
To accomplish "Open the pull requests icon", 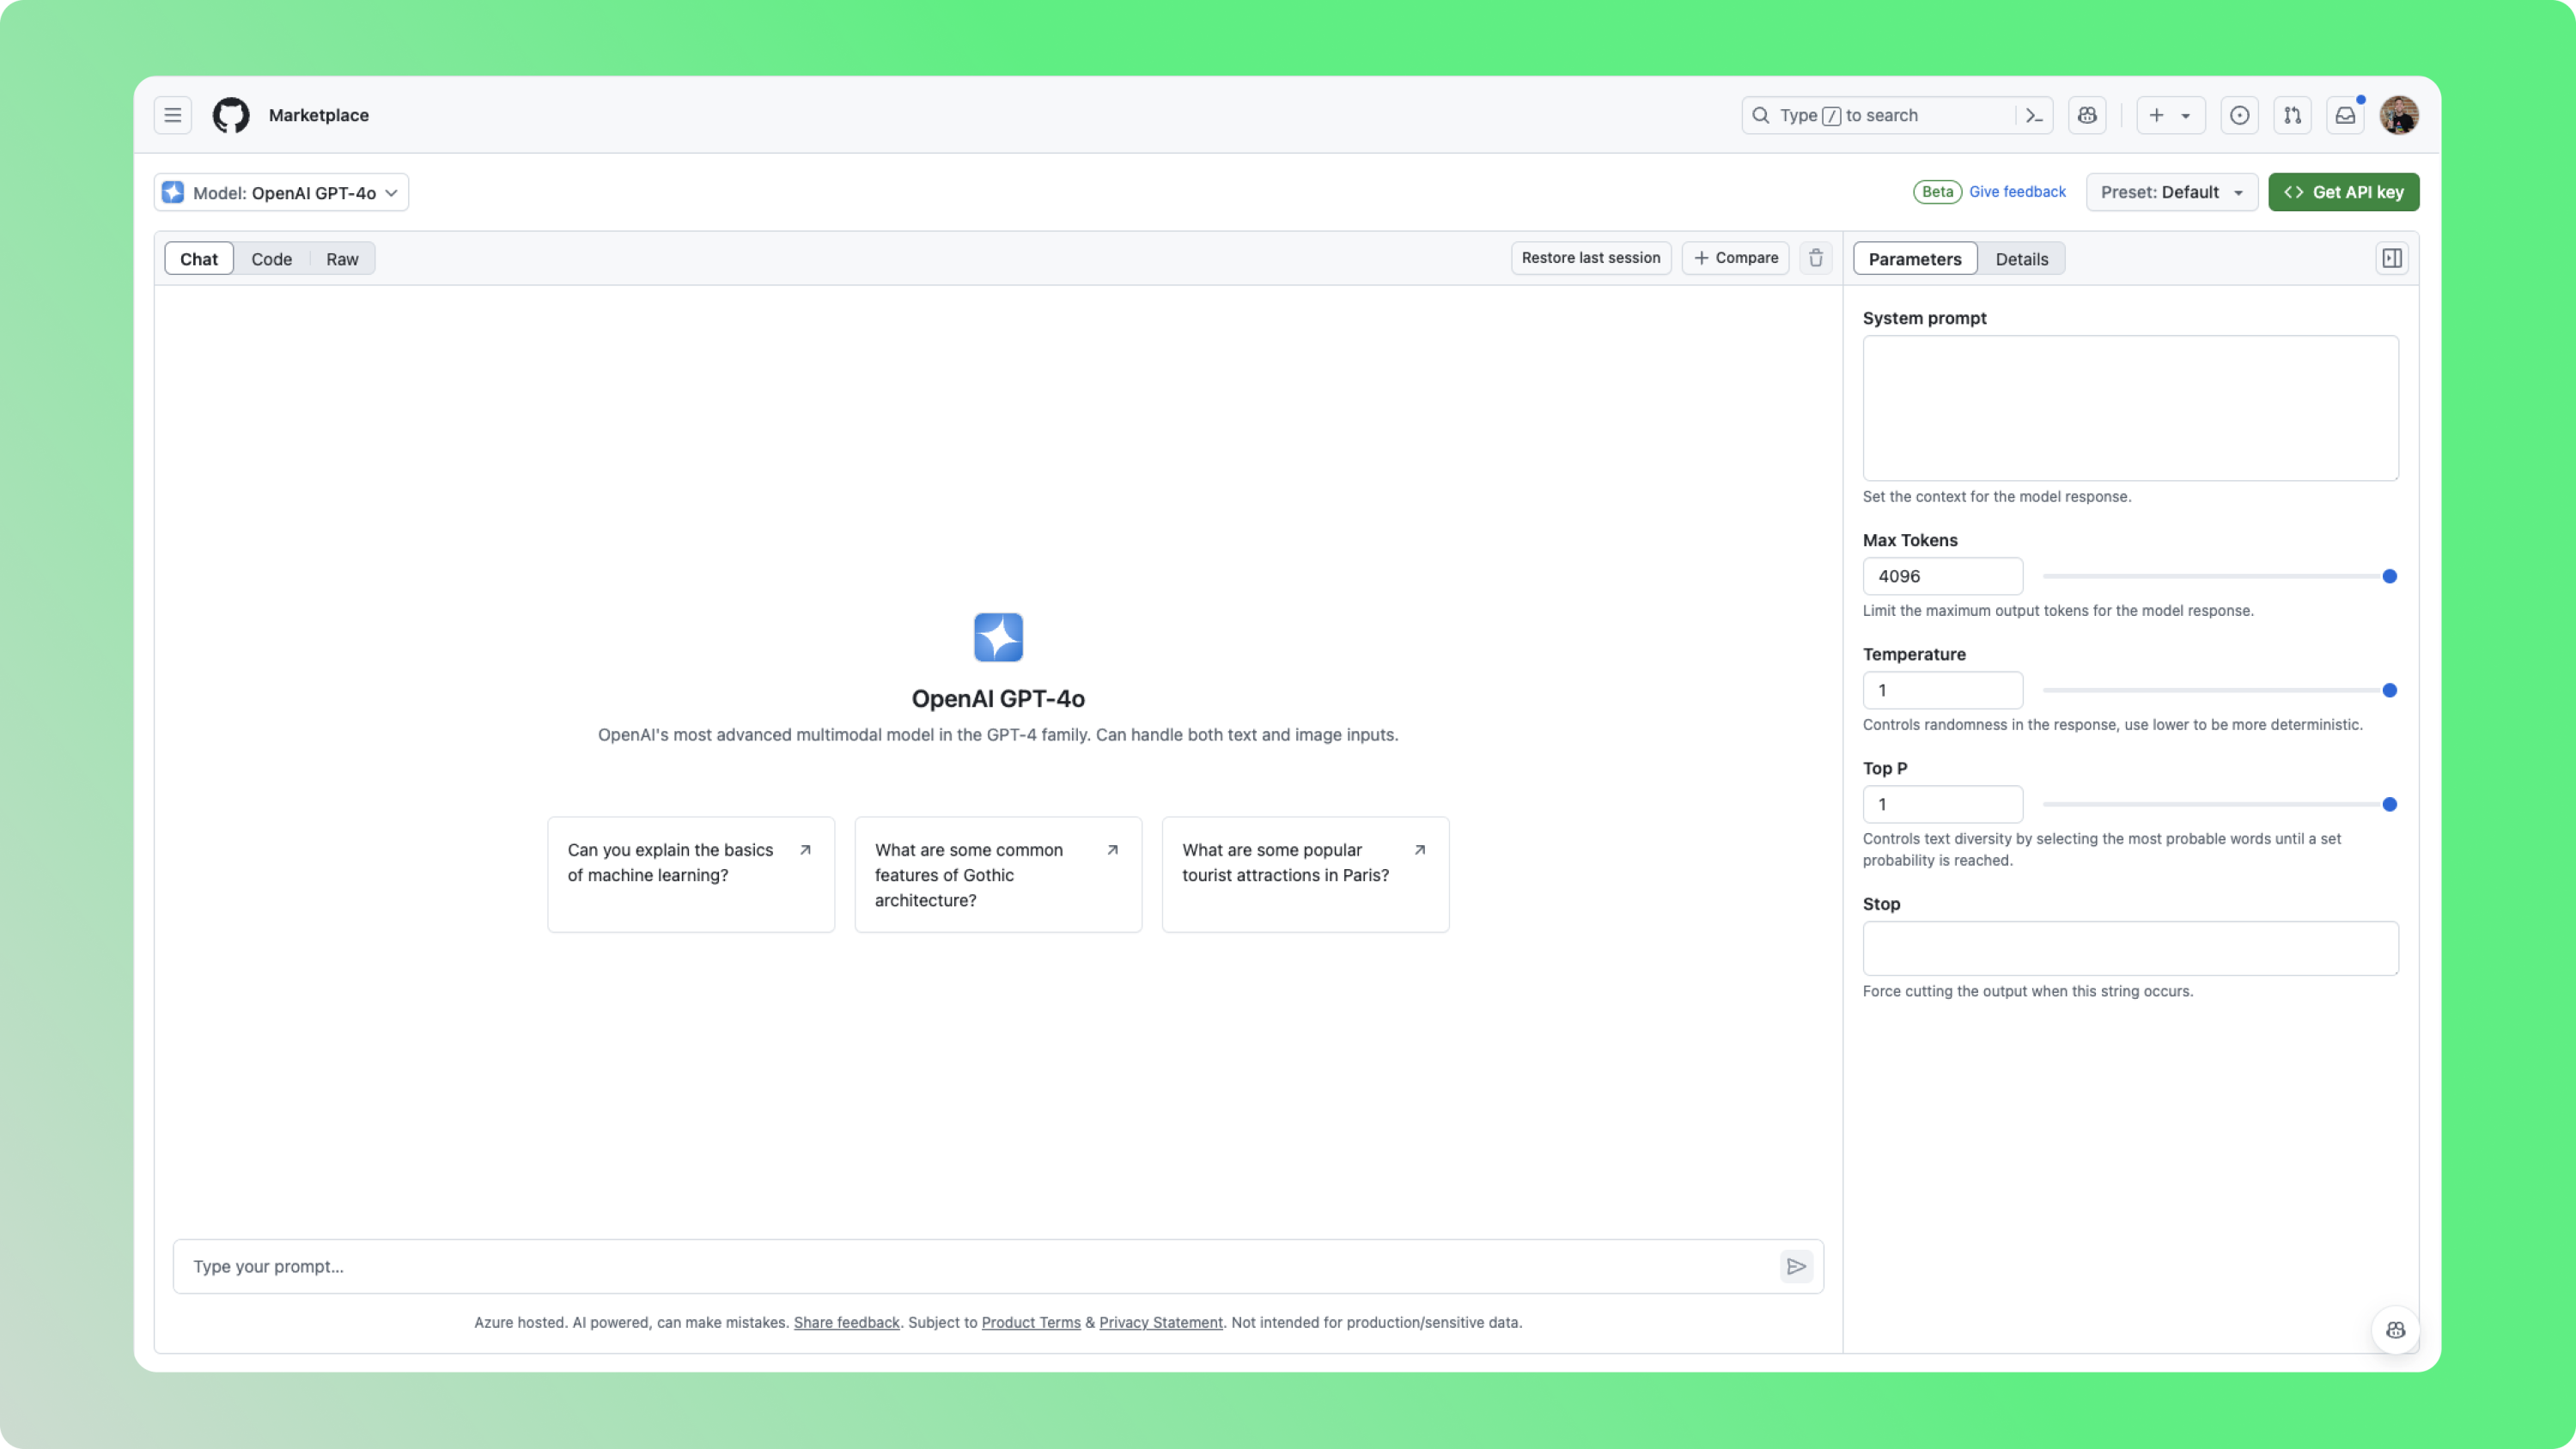I will point(2292,115).
